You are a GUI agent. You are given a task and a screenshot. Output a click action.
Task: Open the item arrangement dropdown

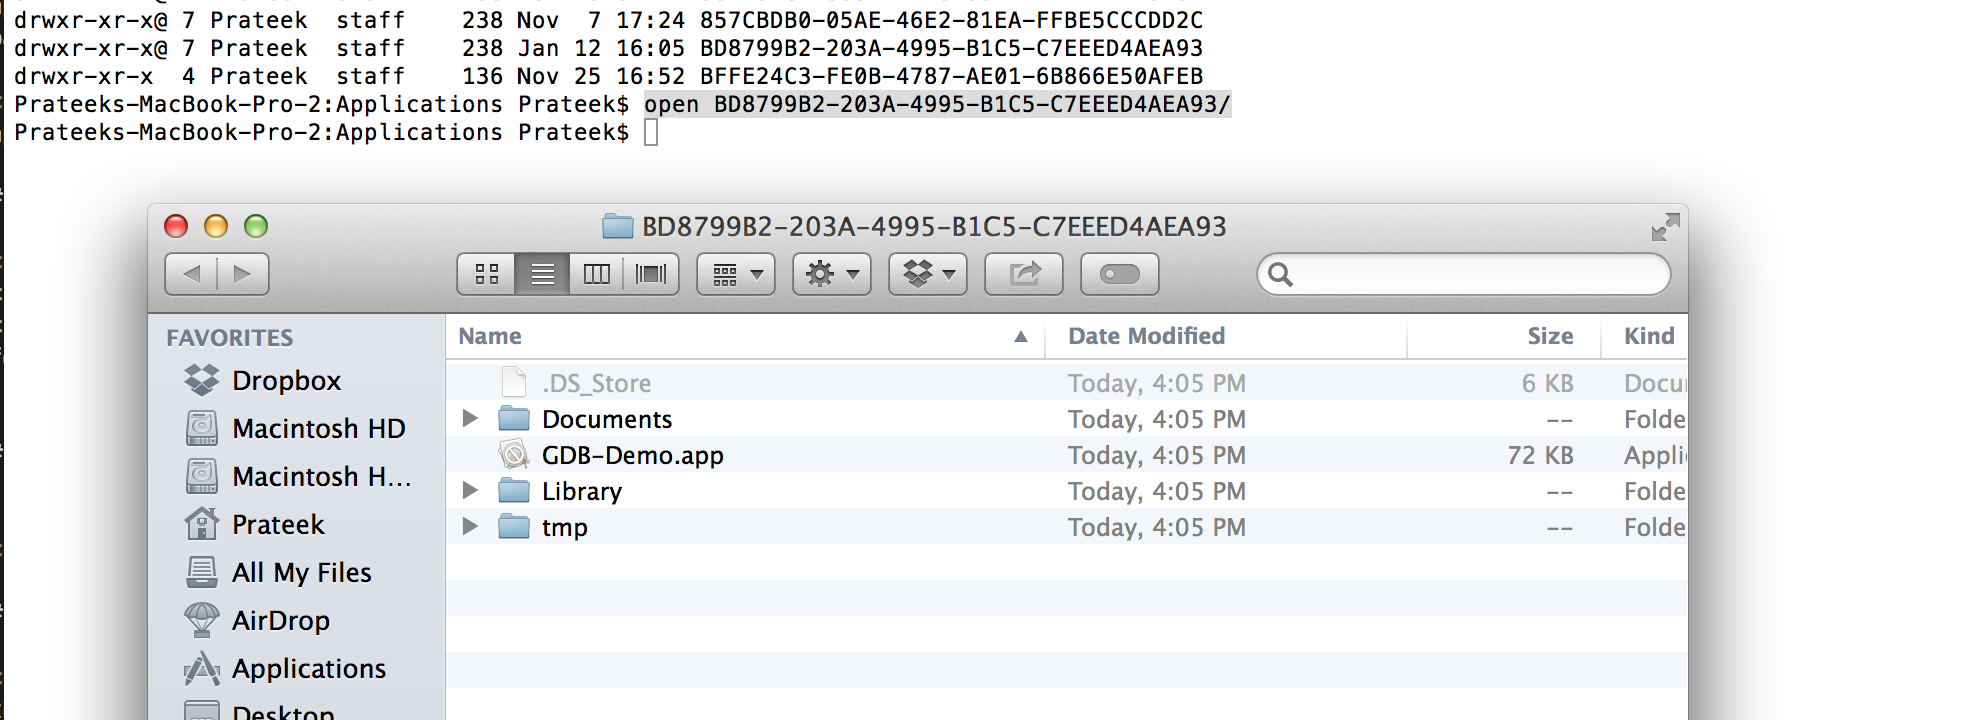736,274
